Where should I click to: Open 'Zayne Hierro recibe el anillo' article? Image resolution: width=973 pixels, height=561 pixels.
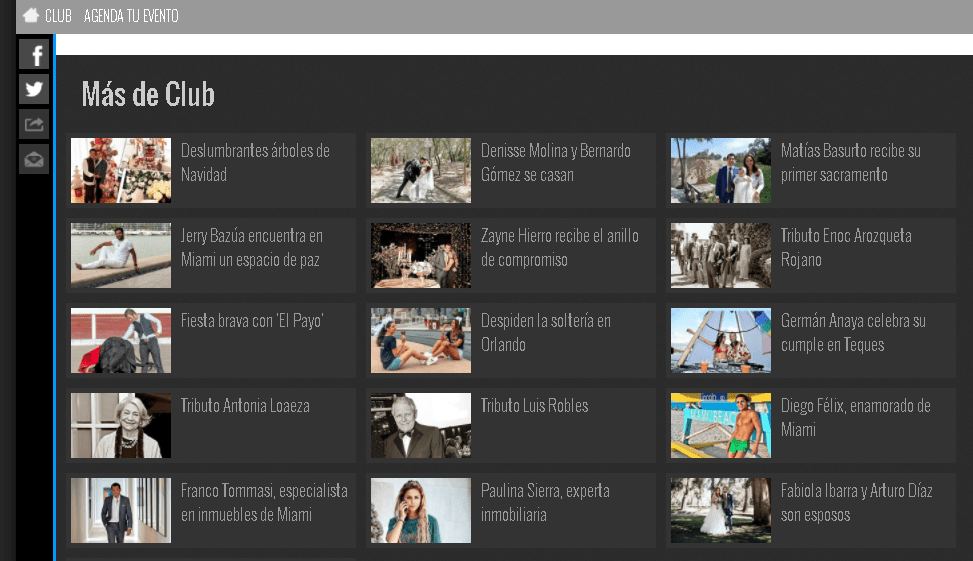point(559,247)
